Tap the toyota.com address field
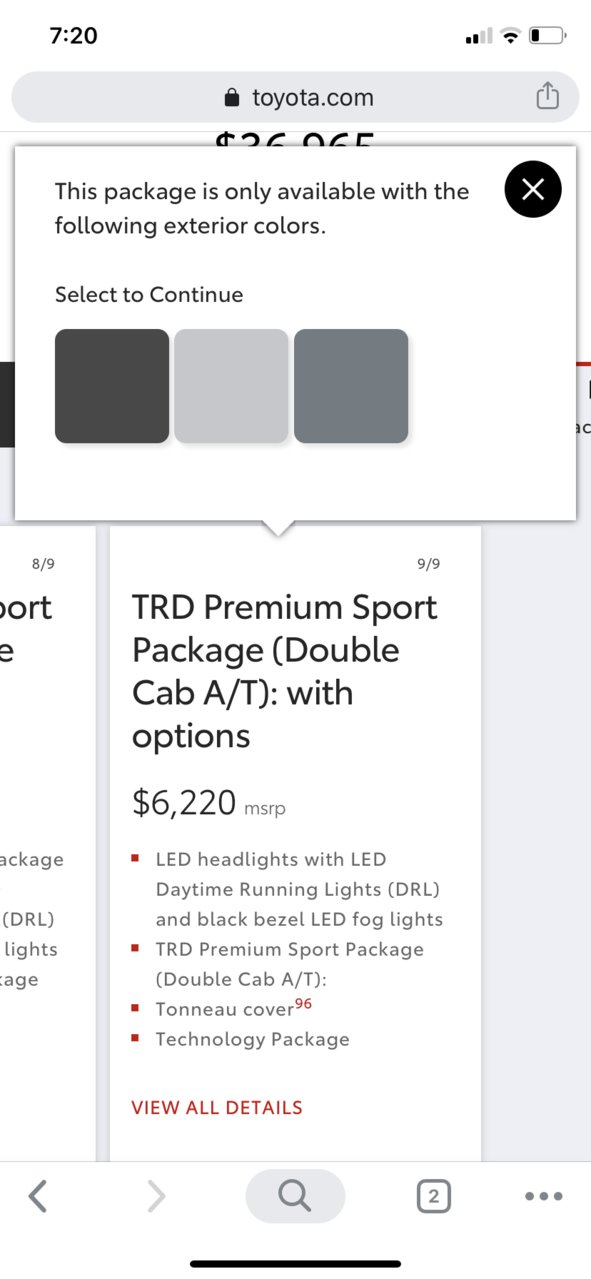591x1279 pixels. [x=295, y=97]
